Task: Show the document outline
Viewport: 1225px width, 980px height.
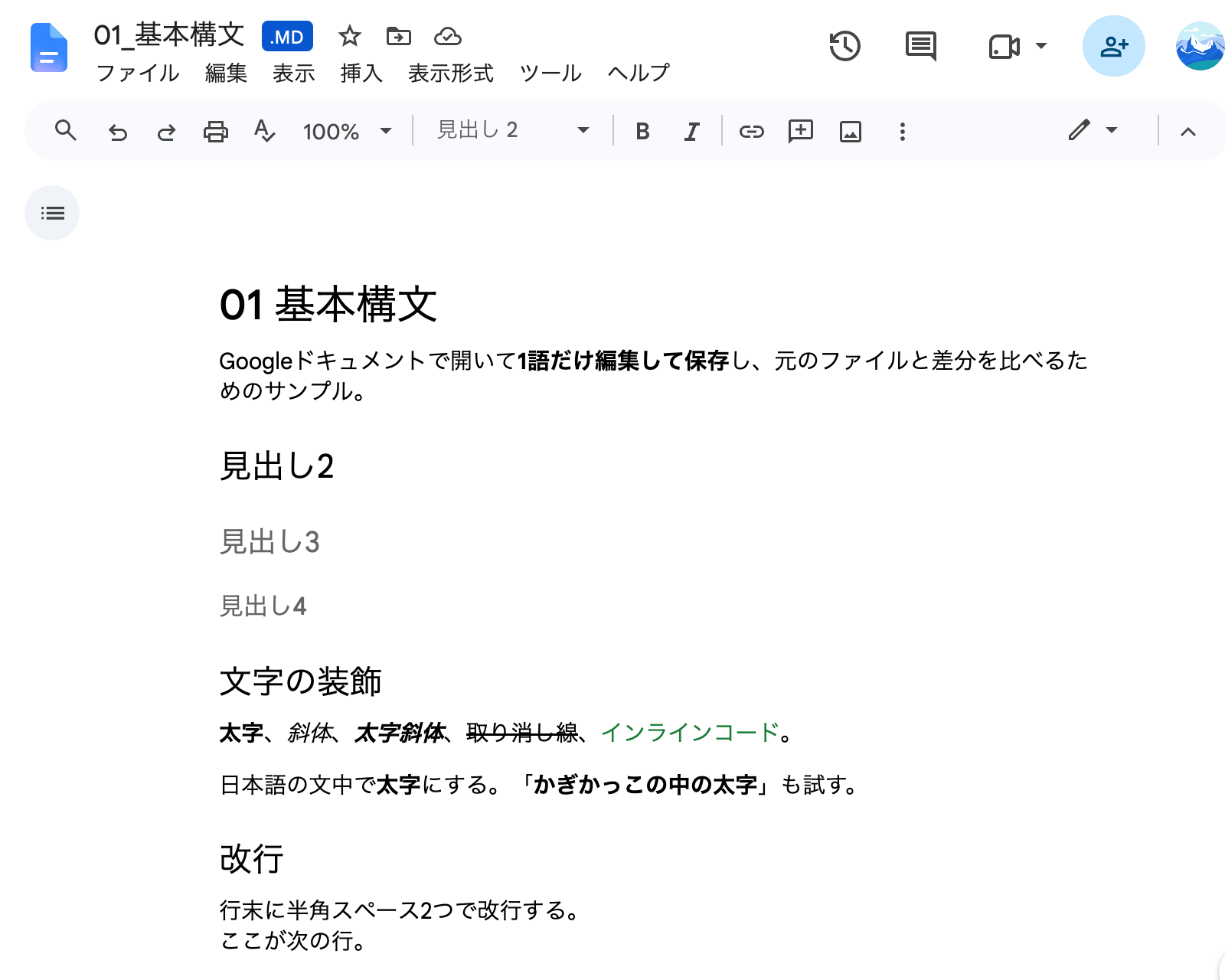Action: point(52,213)
